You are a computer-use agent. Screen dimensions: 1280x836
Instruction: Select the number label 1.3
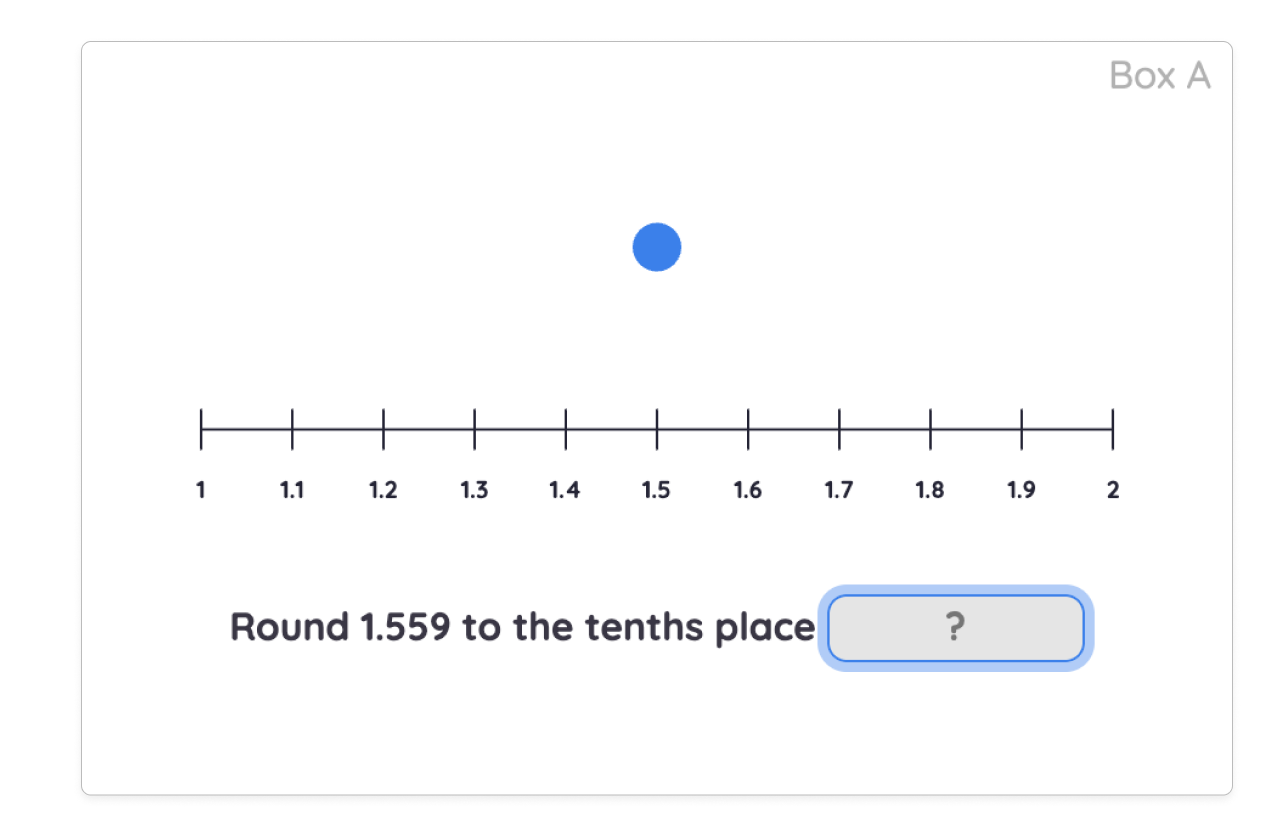474,490
